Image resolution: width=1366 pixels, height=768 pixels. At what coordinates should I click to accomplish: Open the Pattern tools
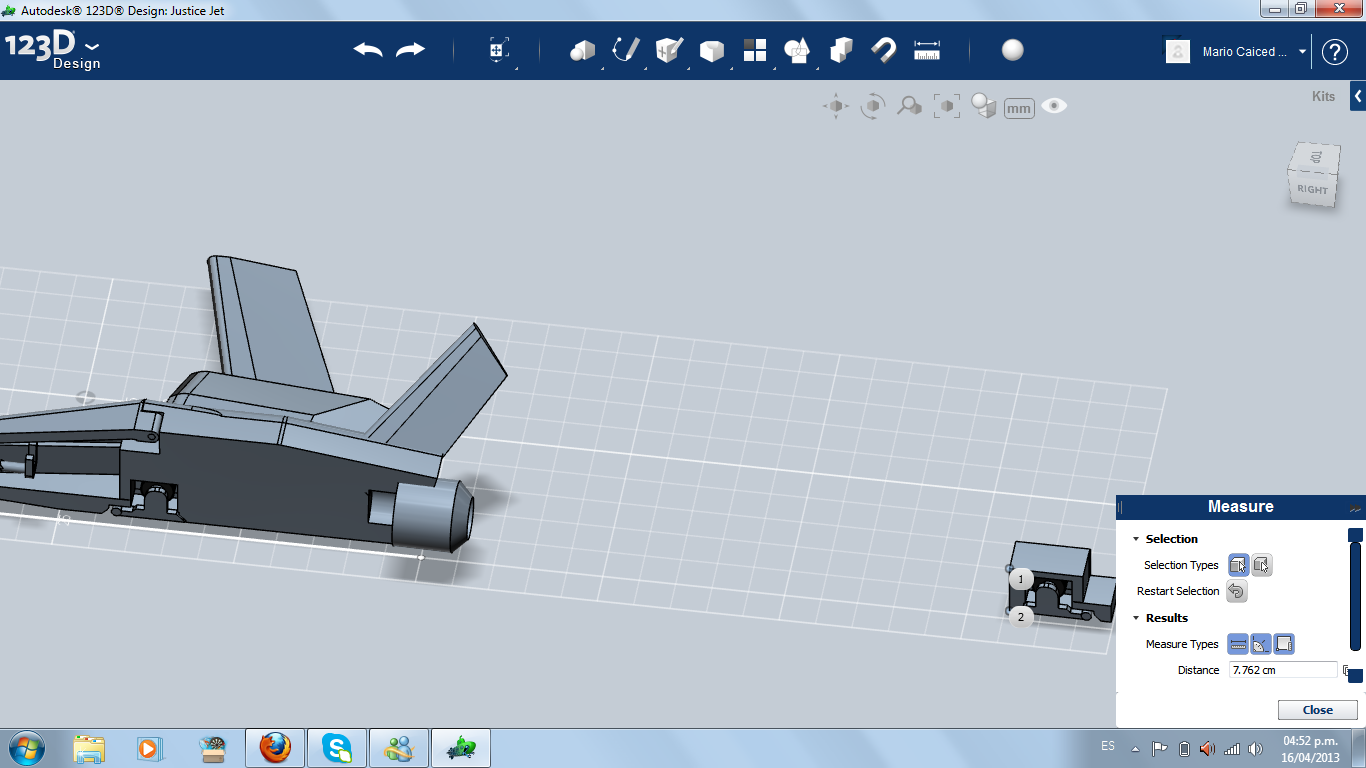754,50
